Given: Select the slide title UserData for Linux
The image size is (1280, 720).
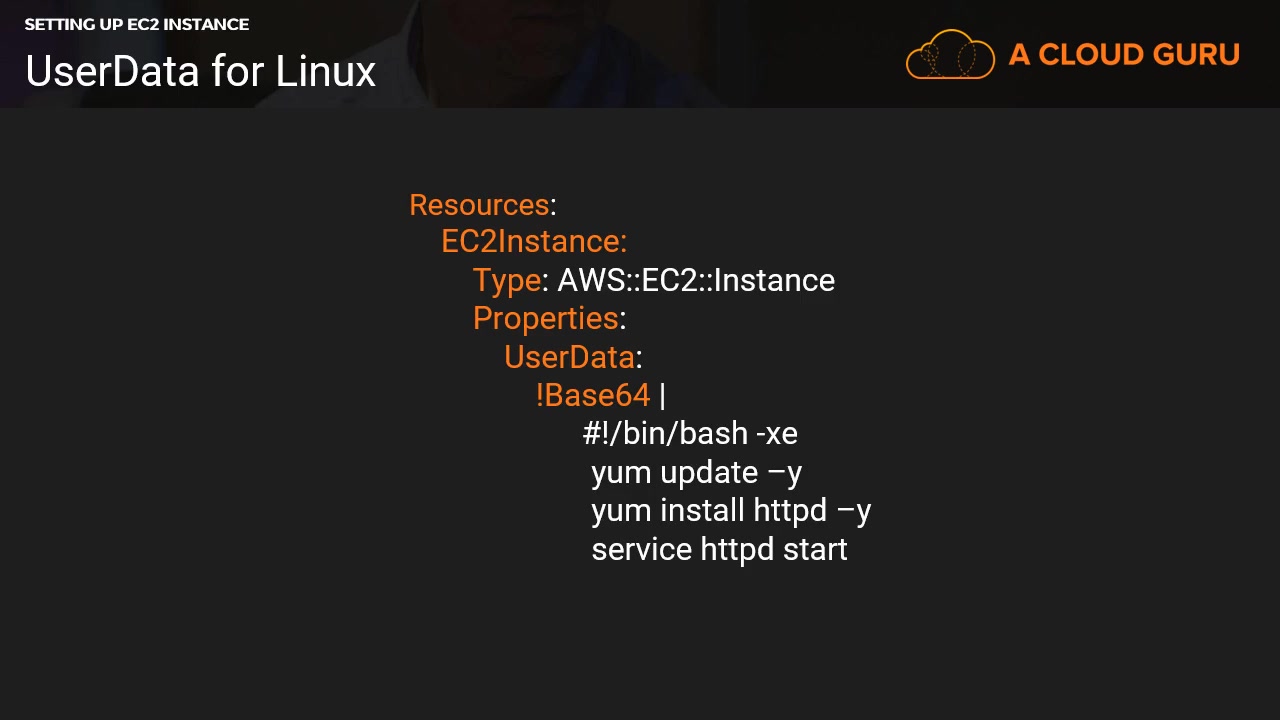Looking at the screenshot, I should (x=200, y=71).
